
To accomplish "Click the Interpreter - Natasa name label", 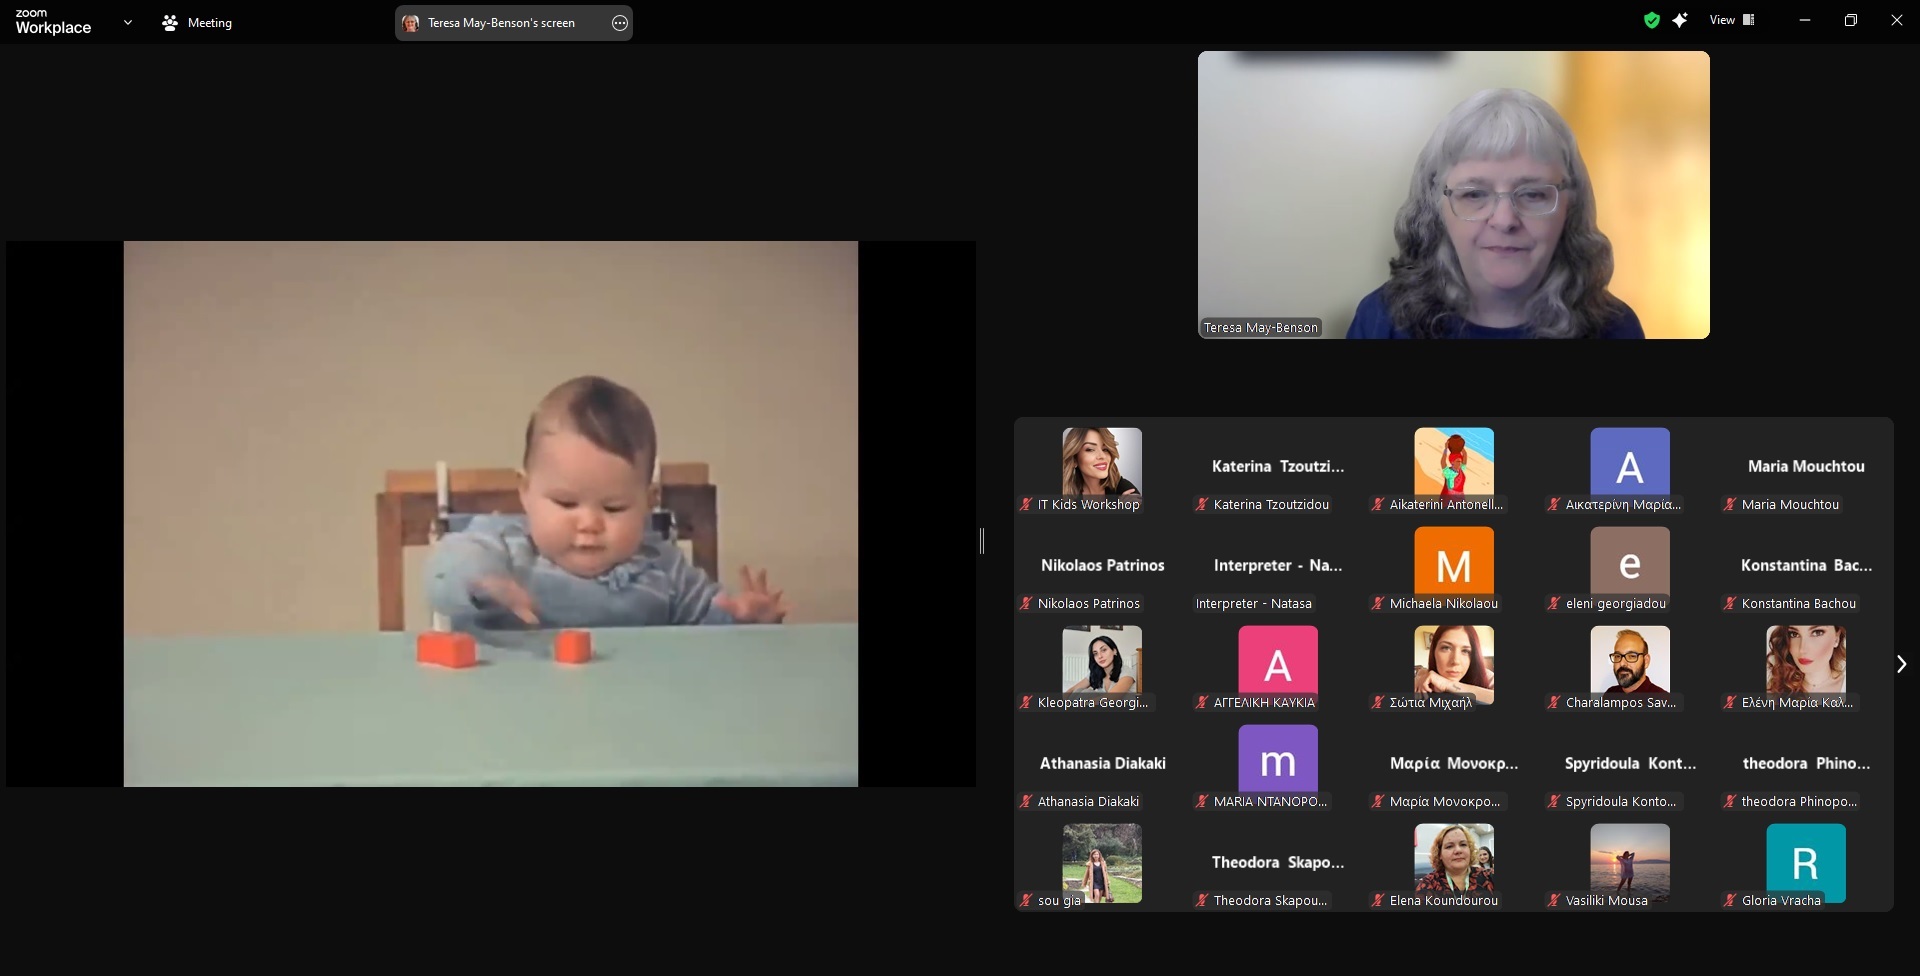I will click(x=1254, y=604).
